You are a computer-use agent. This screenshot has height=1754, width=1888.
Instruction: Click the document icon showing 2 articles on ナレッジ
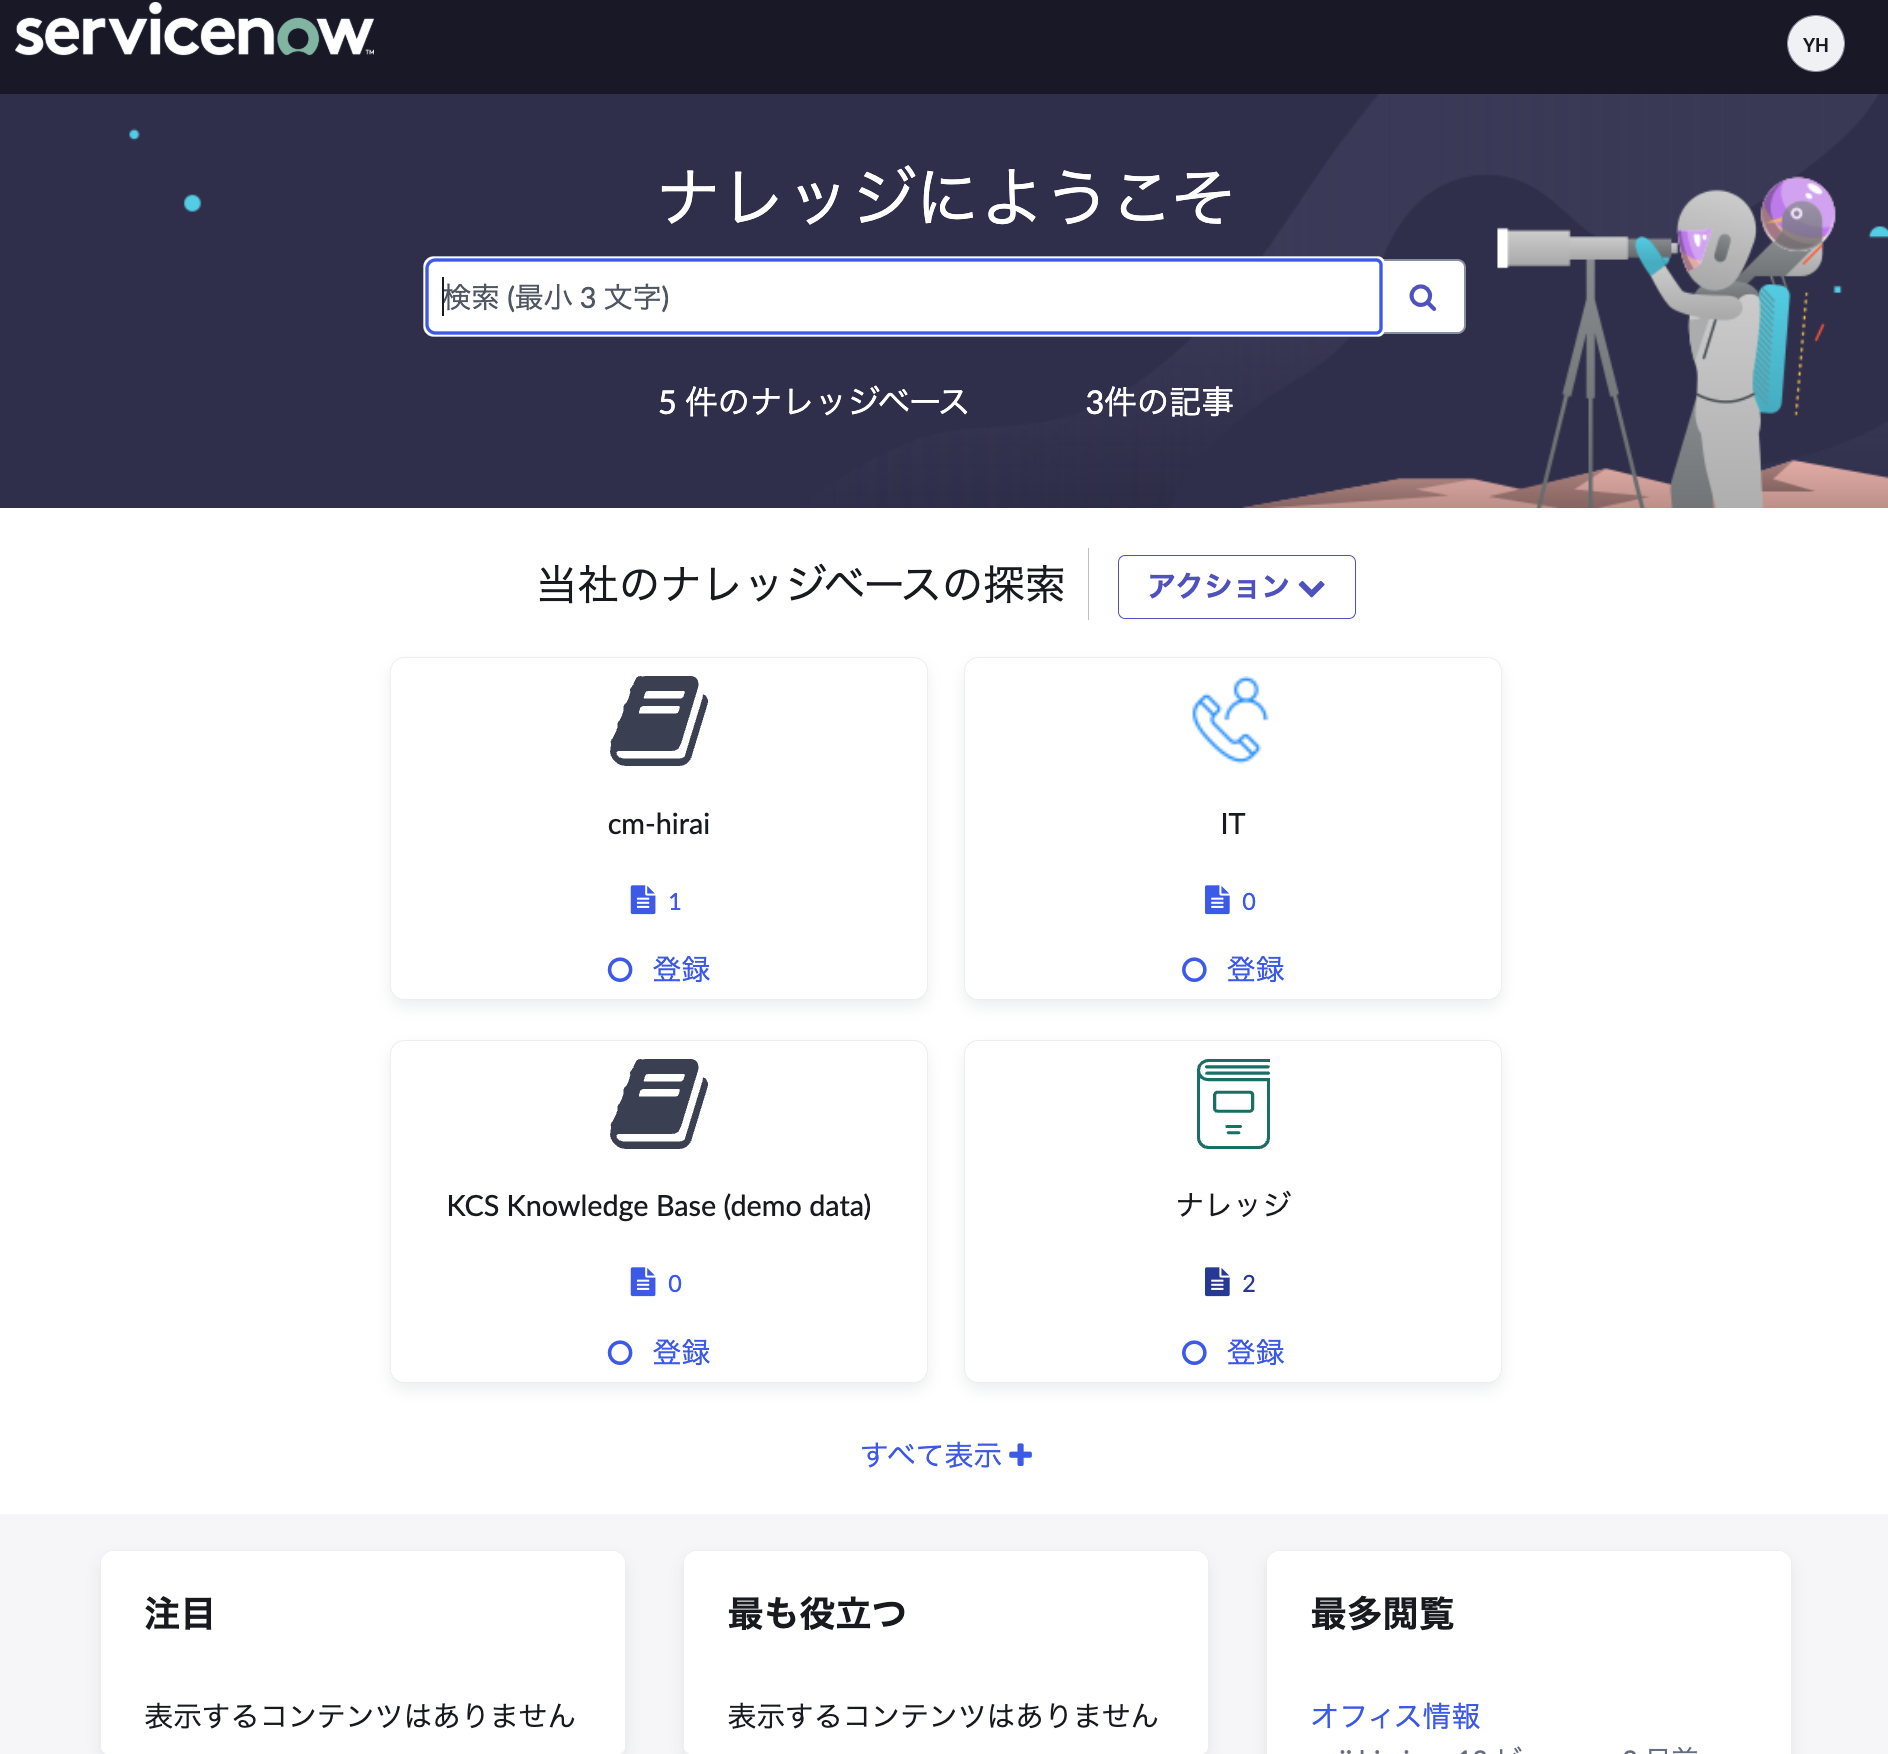pos(1216,1282)
